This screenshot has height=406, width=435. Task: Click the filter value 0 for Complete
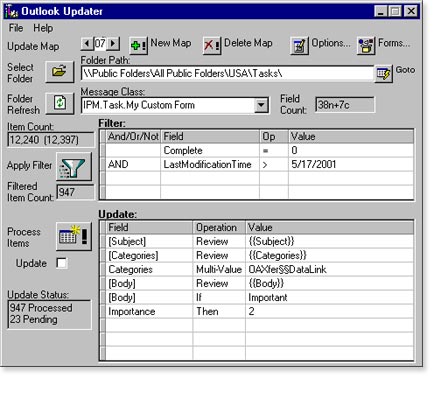point(351,150)
